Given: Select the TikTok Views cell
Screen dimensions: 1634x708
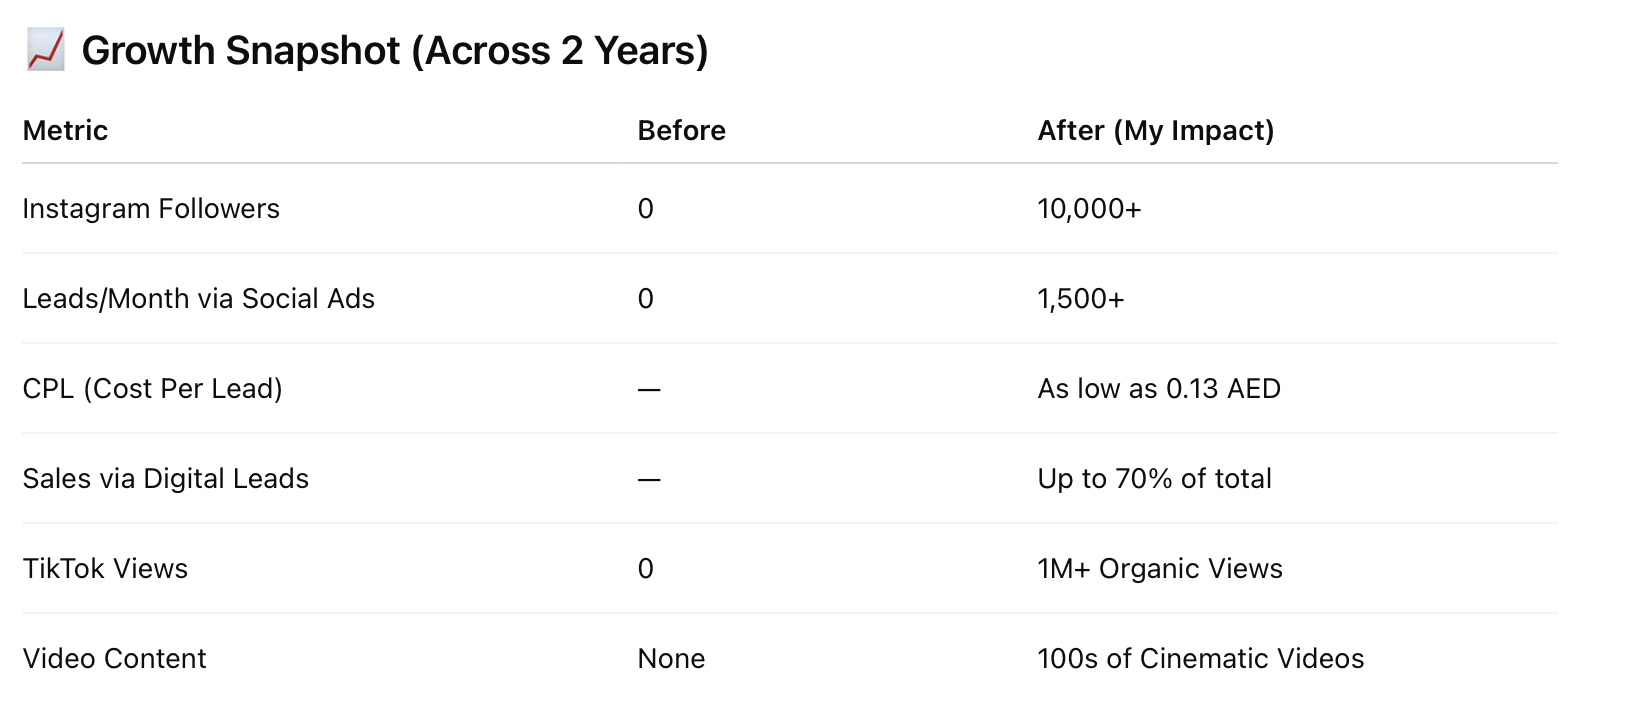Looking at the screenshot, I should pos(105,569).
